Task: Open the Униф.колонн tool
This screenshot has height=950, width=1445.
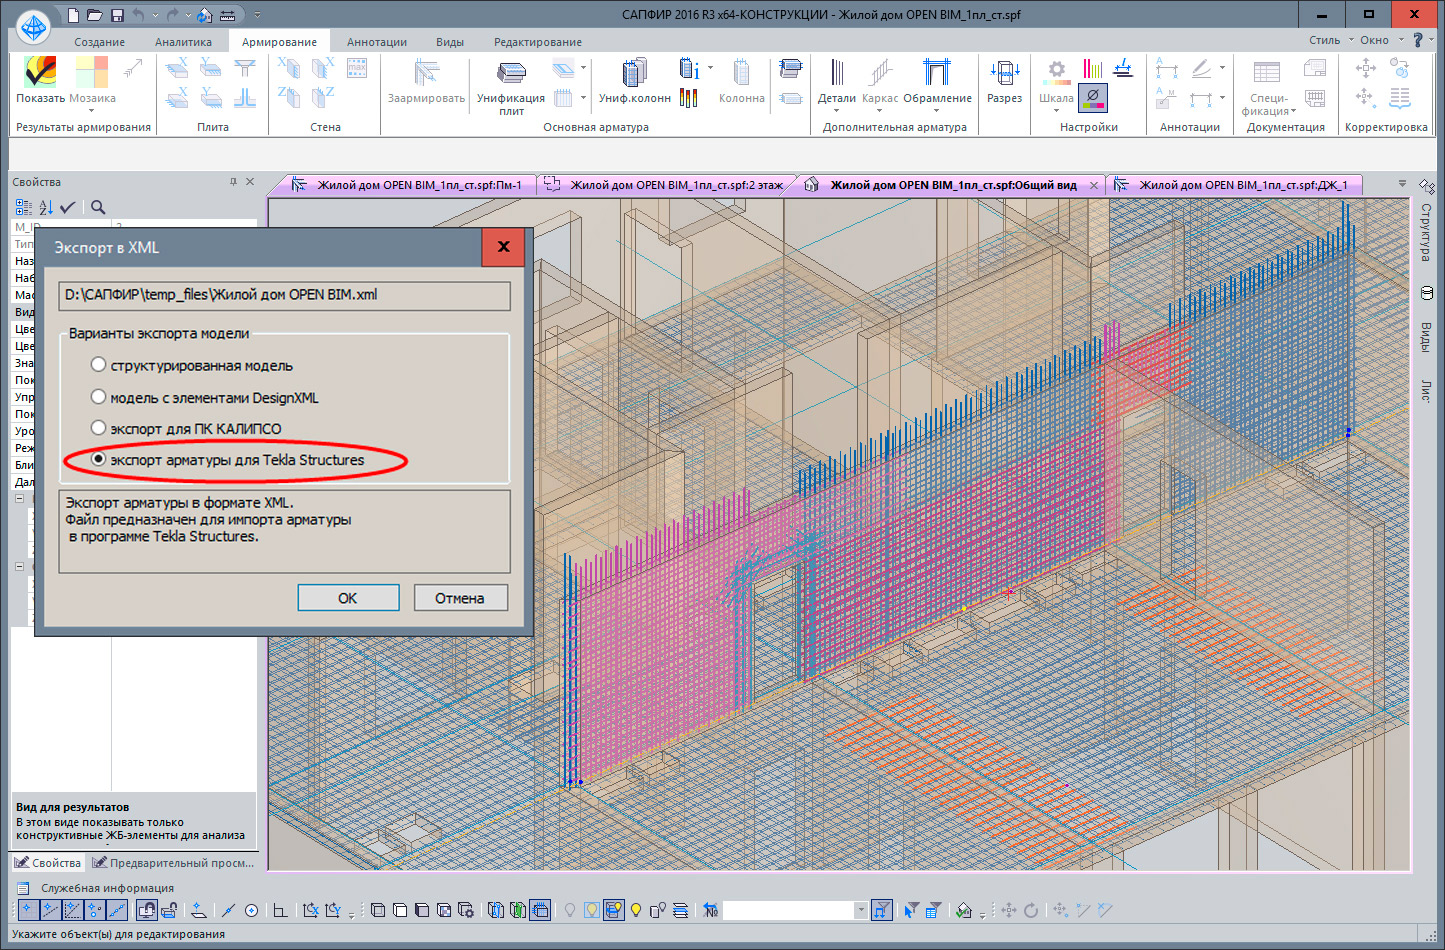Action: tap(634, 73)
